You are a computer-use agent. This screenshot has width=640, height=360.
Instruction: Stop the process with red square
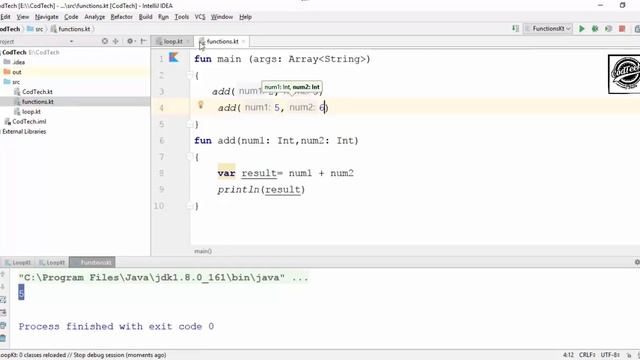pos(622,29)
